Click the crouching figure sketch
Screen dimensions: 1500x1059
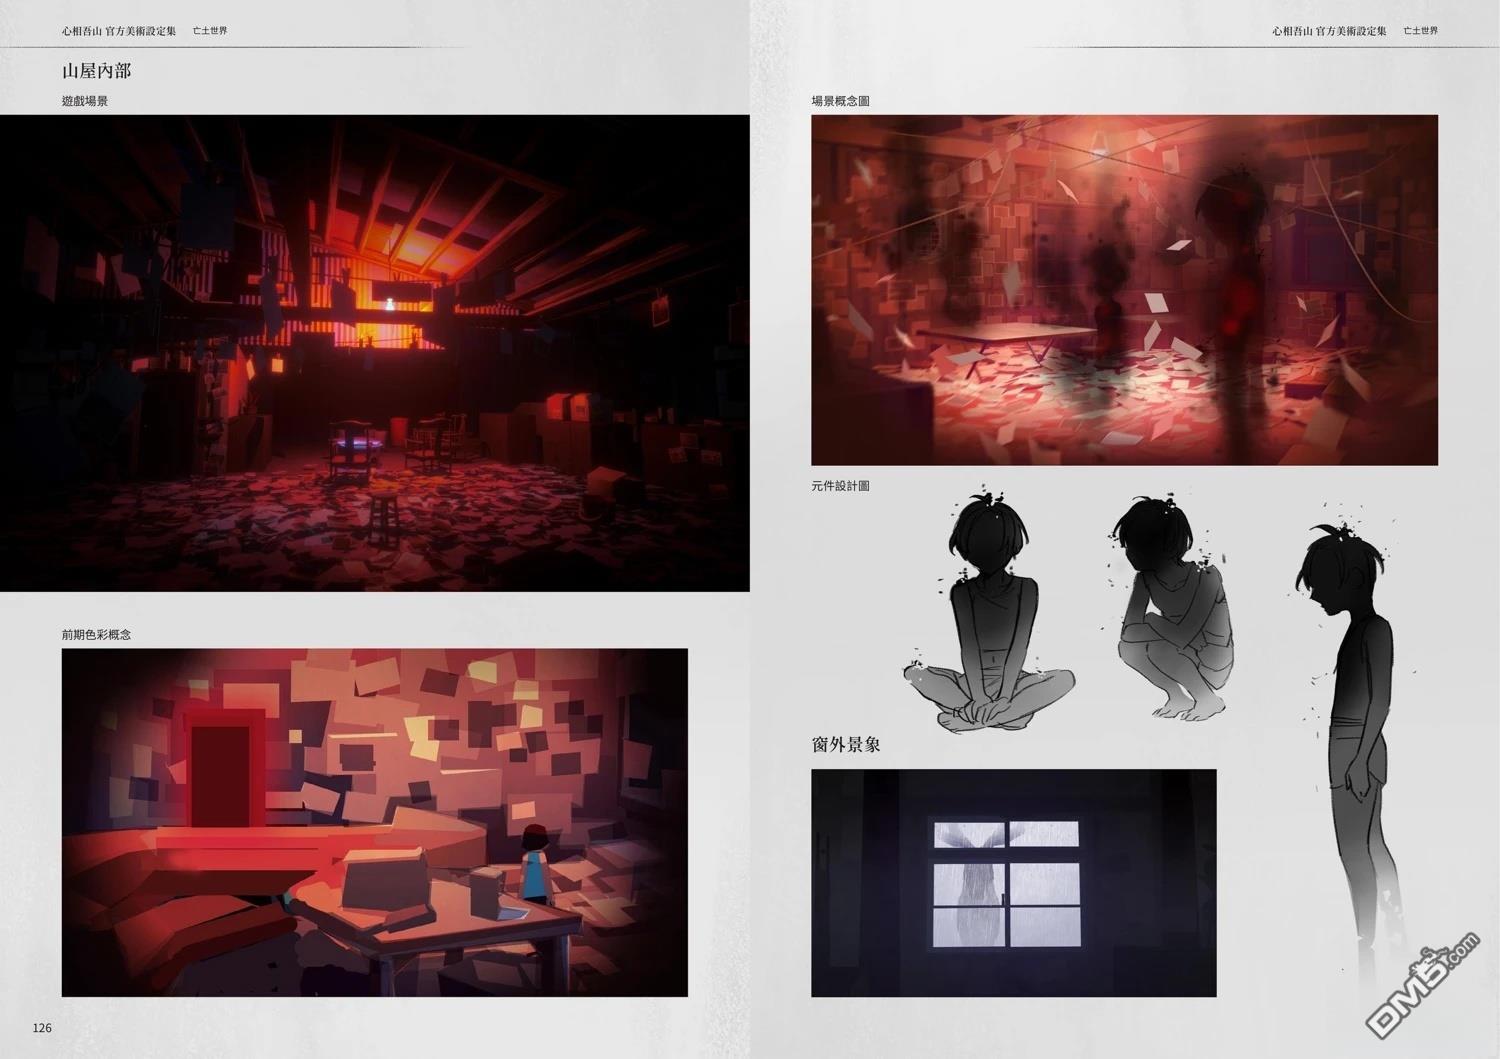(1172, 608)
